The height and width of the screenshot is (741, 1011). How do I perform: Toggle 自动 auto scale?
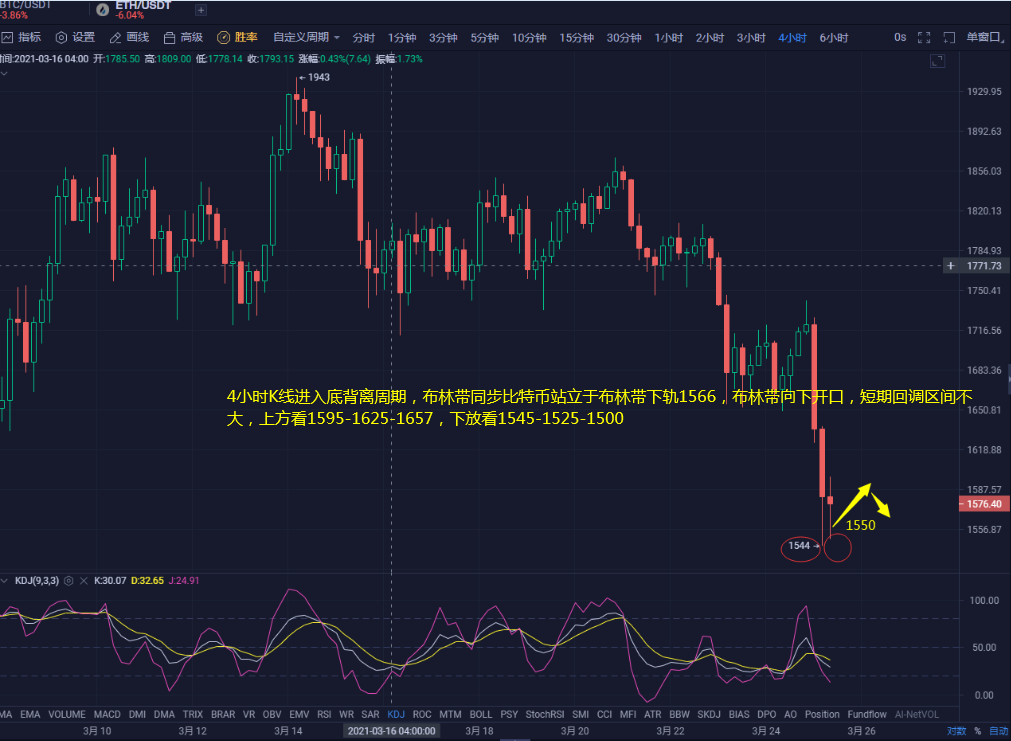[x=999, y=731]
